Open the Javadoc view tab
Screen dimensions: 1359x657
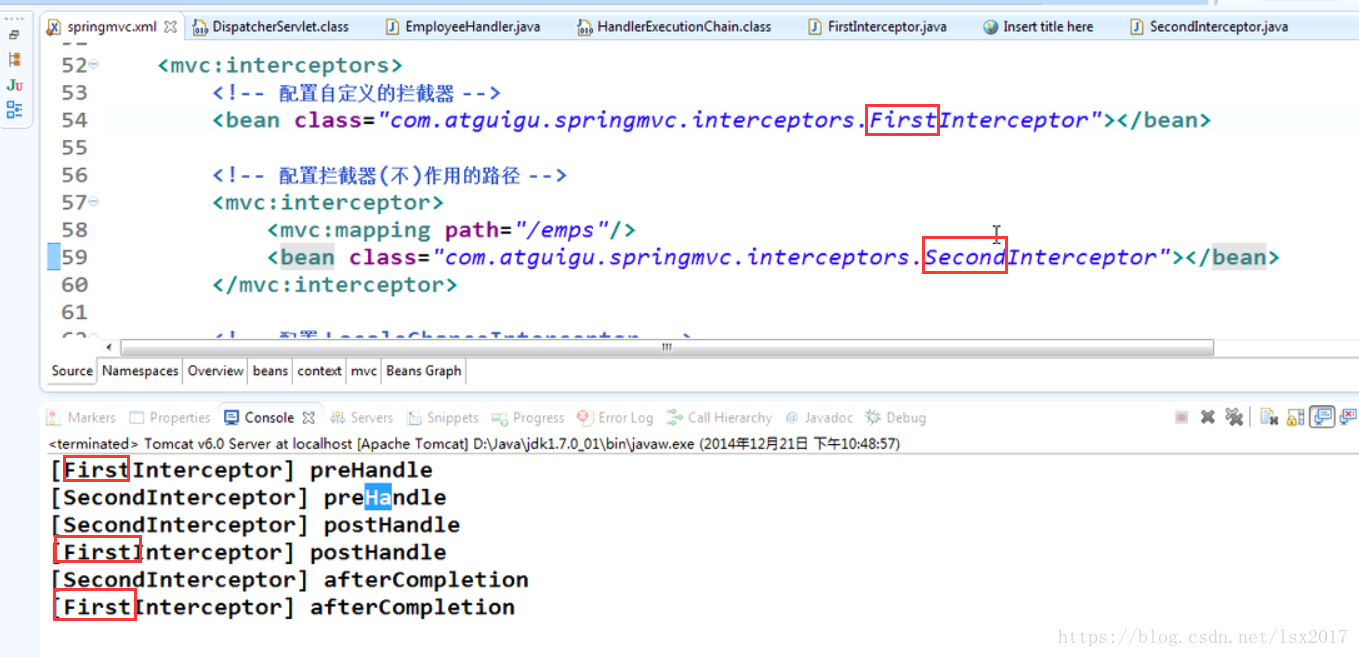pos(820,418)
